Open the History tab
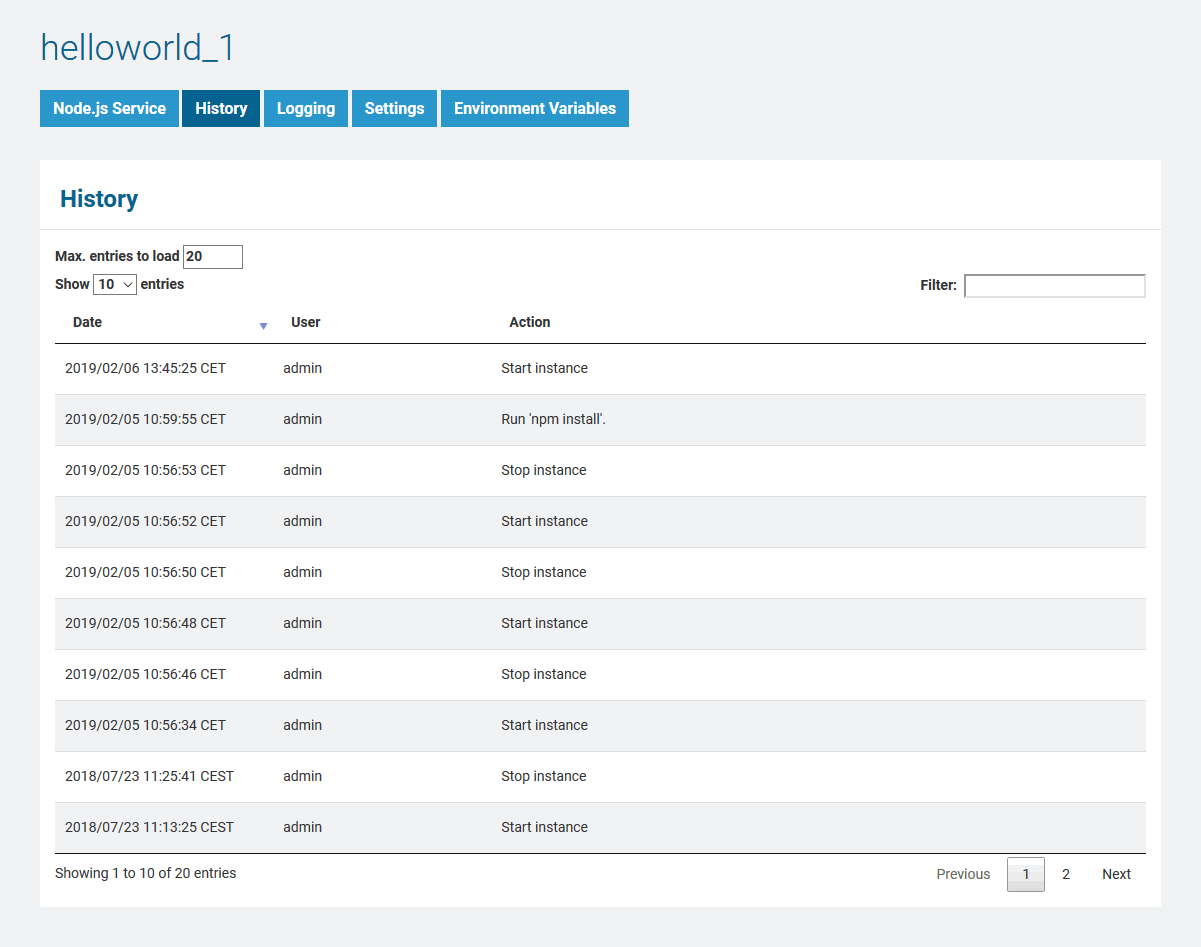This screenshot has width=1201, height=947. (221, 109)
